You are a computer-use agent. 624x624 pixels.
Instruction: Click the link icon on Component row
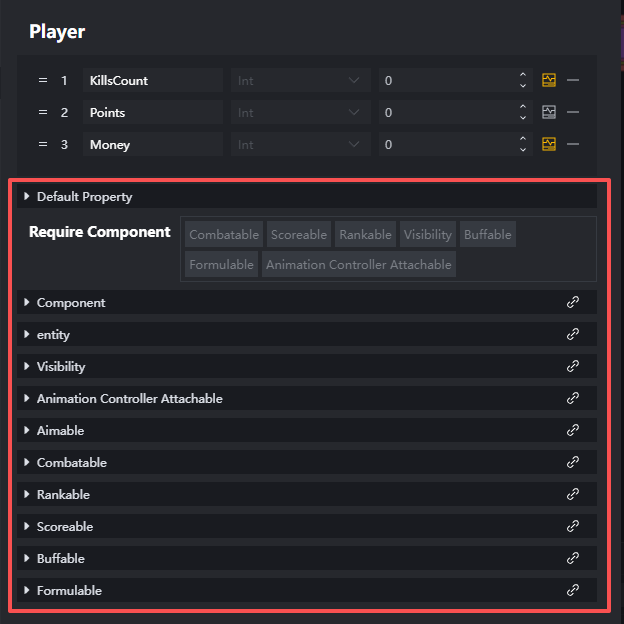click(573, 302)
